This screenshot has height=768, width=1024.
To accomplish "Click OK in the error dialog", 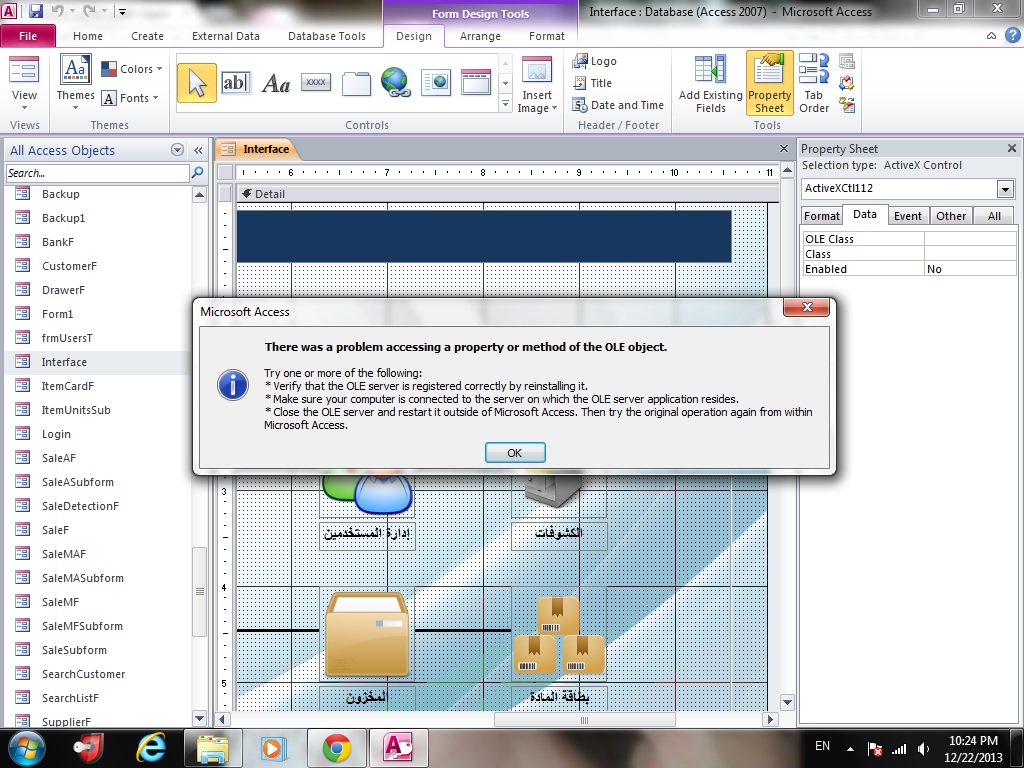I will point(515,453).
